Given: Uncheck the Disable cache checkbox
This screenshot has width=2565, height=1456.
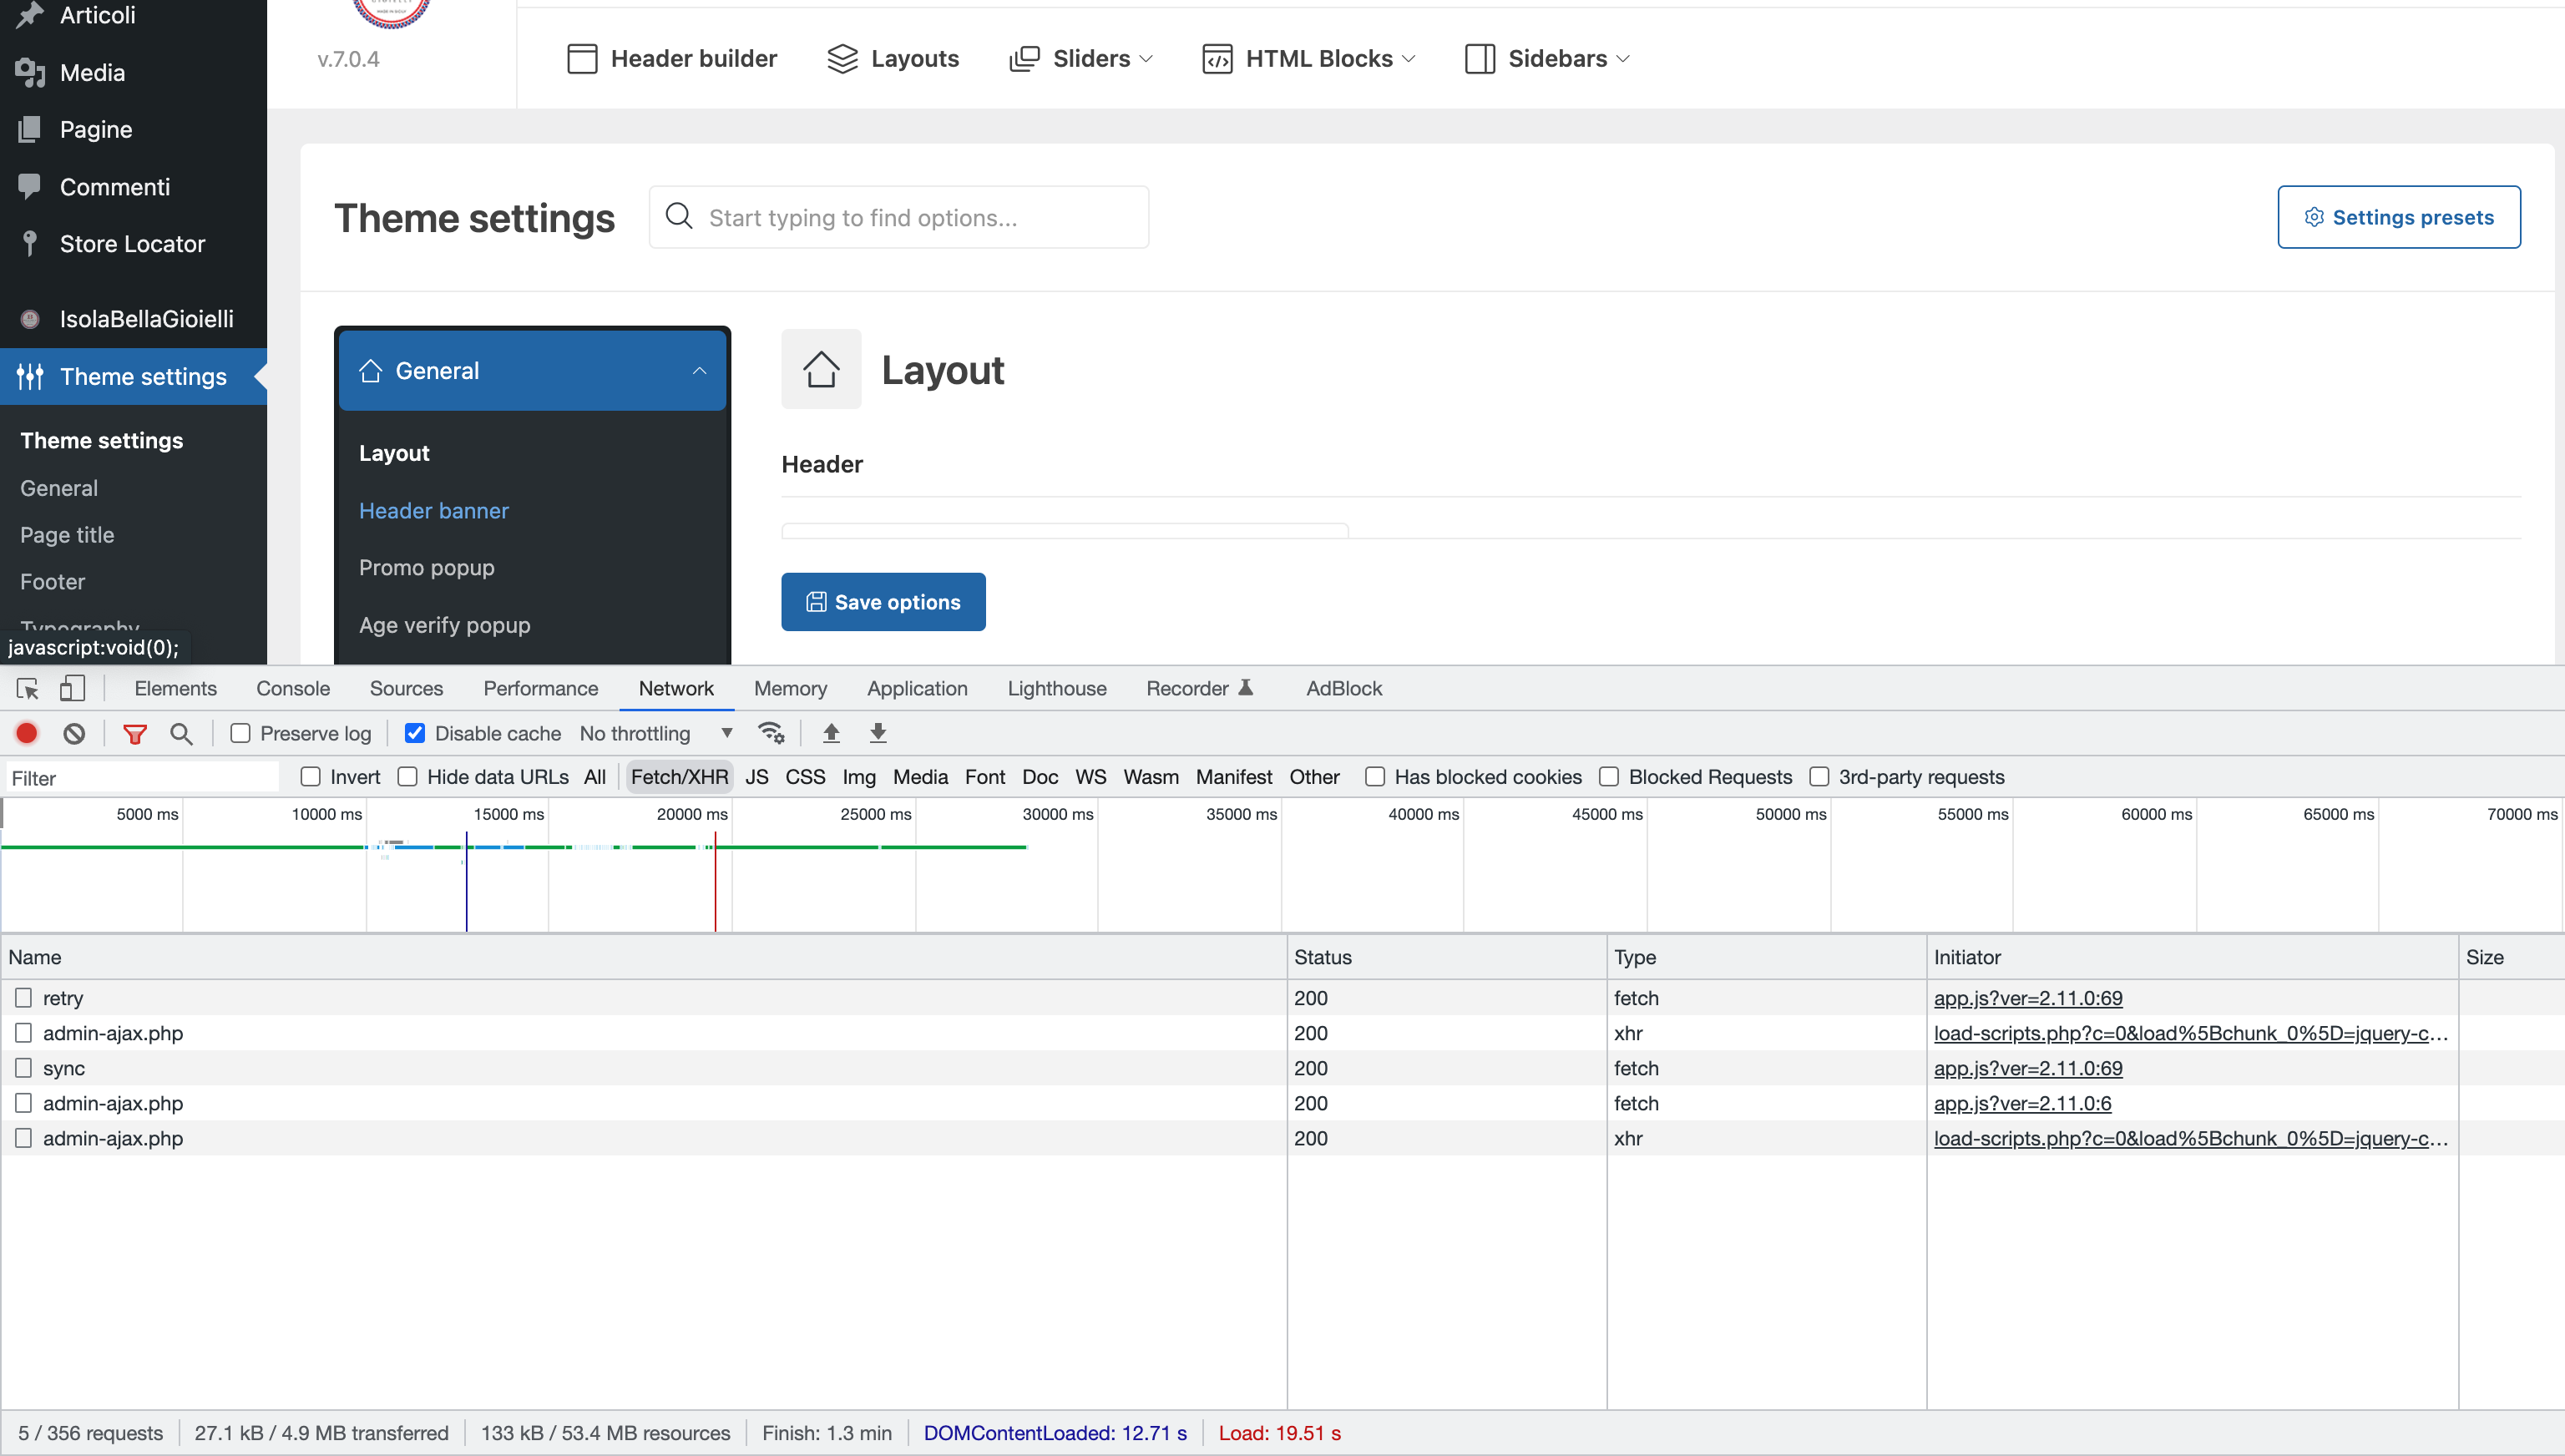Looking at the screenshot, I should (415, 733).
